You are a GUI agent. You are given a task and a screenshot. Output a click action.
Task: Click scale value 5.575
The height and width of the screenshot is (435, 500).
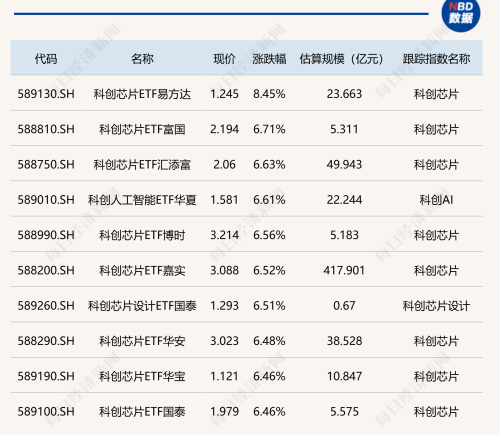tap(344, 412)
